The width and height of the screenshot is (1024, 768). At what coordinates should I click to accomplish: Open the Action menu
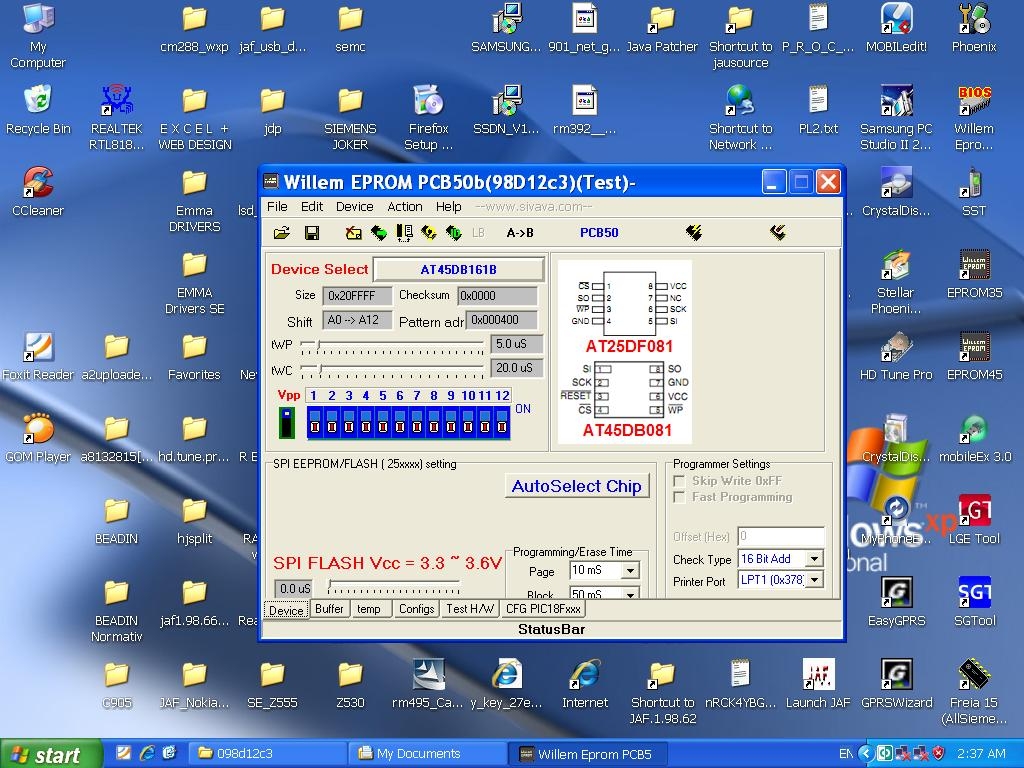pos(405,206)
